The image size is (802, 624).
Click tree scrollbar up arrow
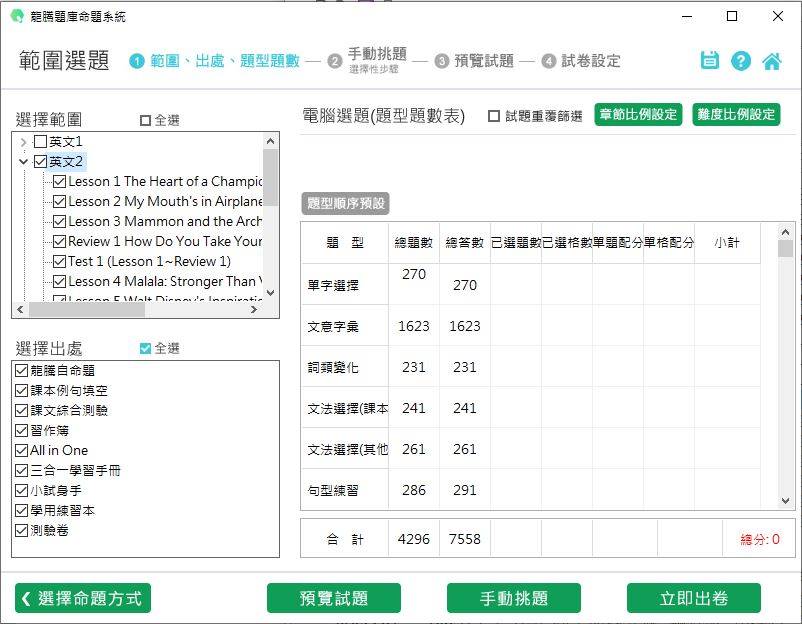pyautogui.click(x=271, y=141)
